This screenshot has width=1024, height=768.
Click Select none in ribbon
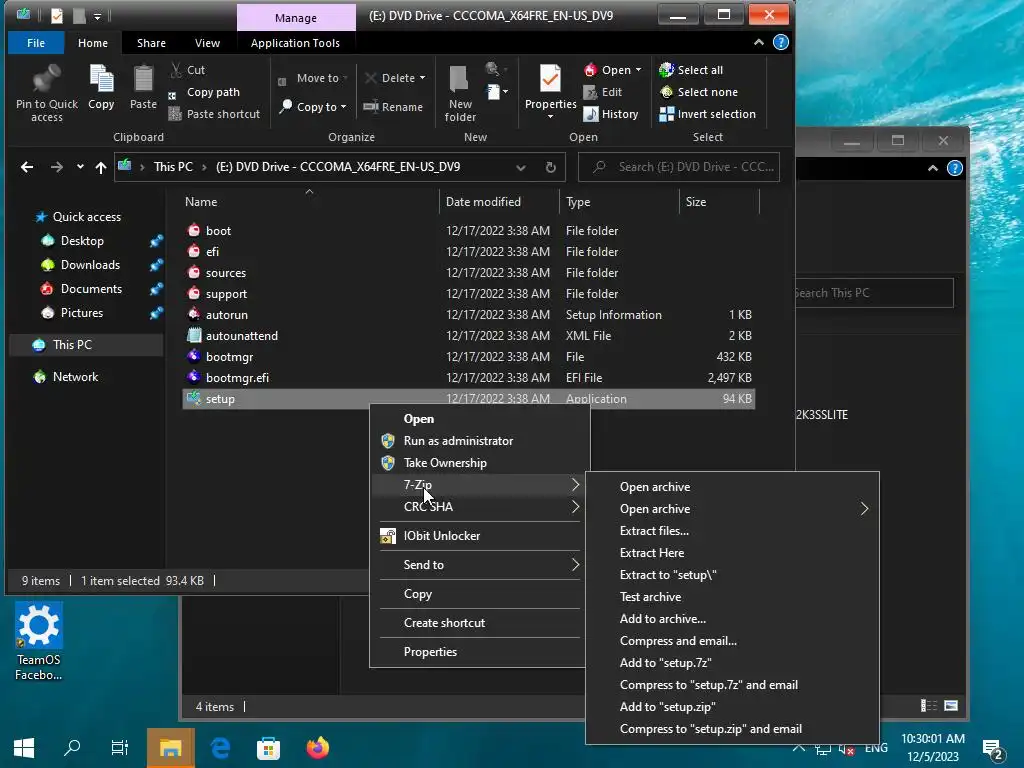698,92
